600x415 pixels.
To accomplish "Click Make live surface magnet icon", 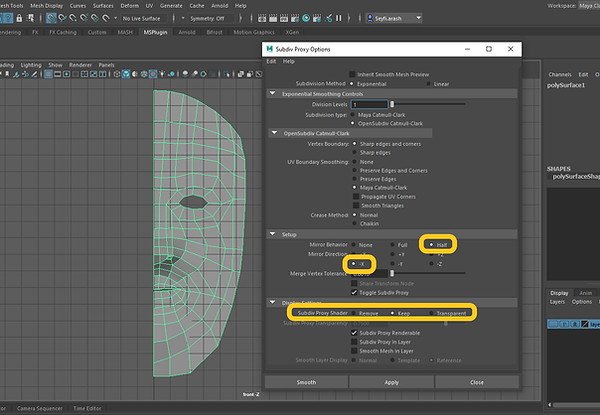I will (x=106, y=18).
